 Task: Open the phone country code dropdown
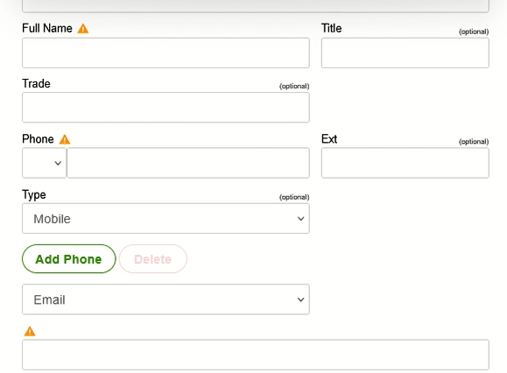pos(44,163)
